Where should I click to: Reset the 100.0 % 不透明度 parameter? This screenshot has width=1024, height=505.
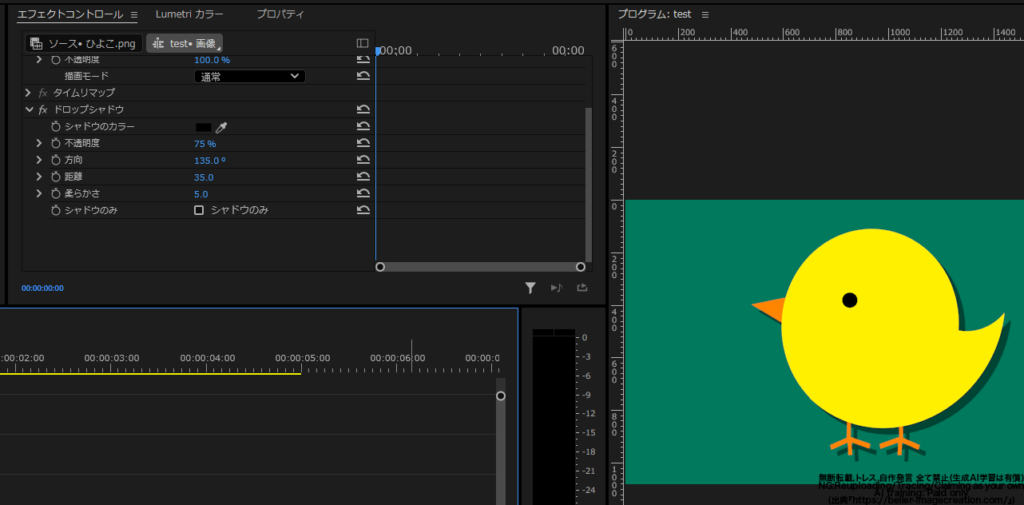363,59
